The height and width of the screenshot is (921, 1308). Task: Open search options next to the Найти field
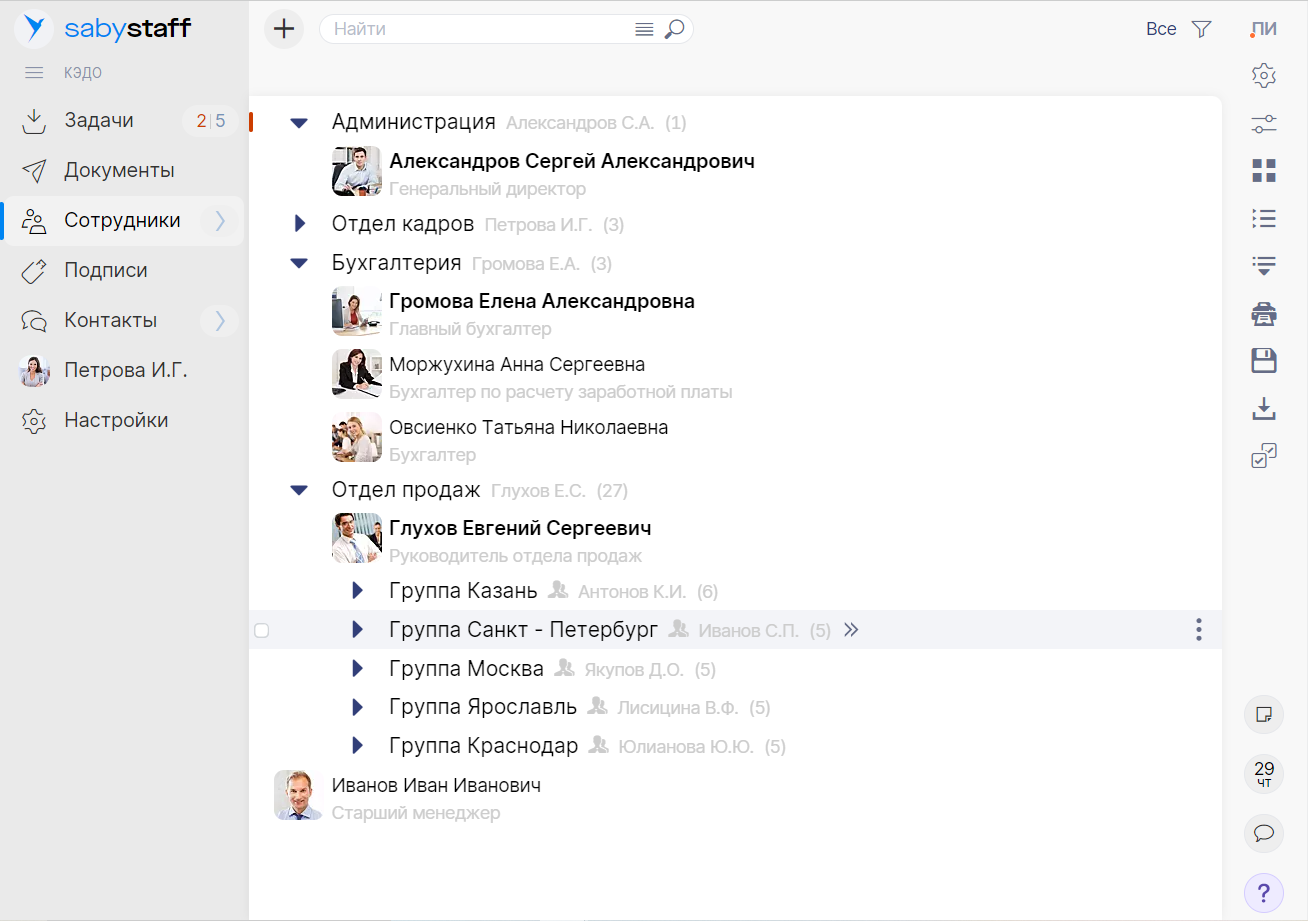tap(643, 28)
